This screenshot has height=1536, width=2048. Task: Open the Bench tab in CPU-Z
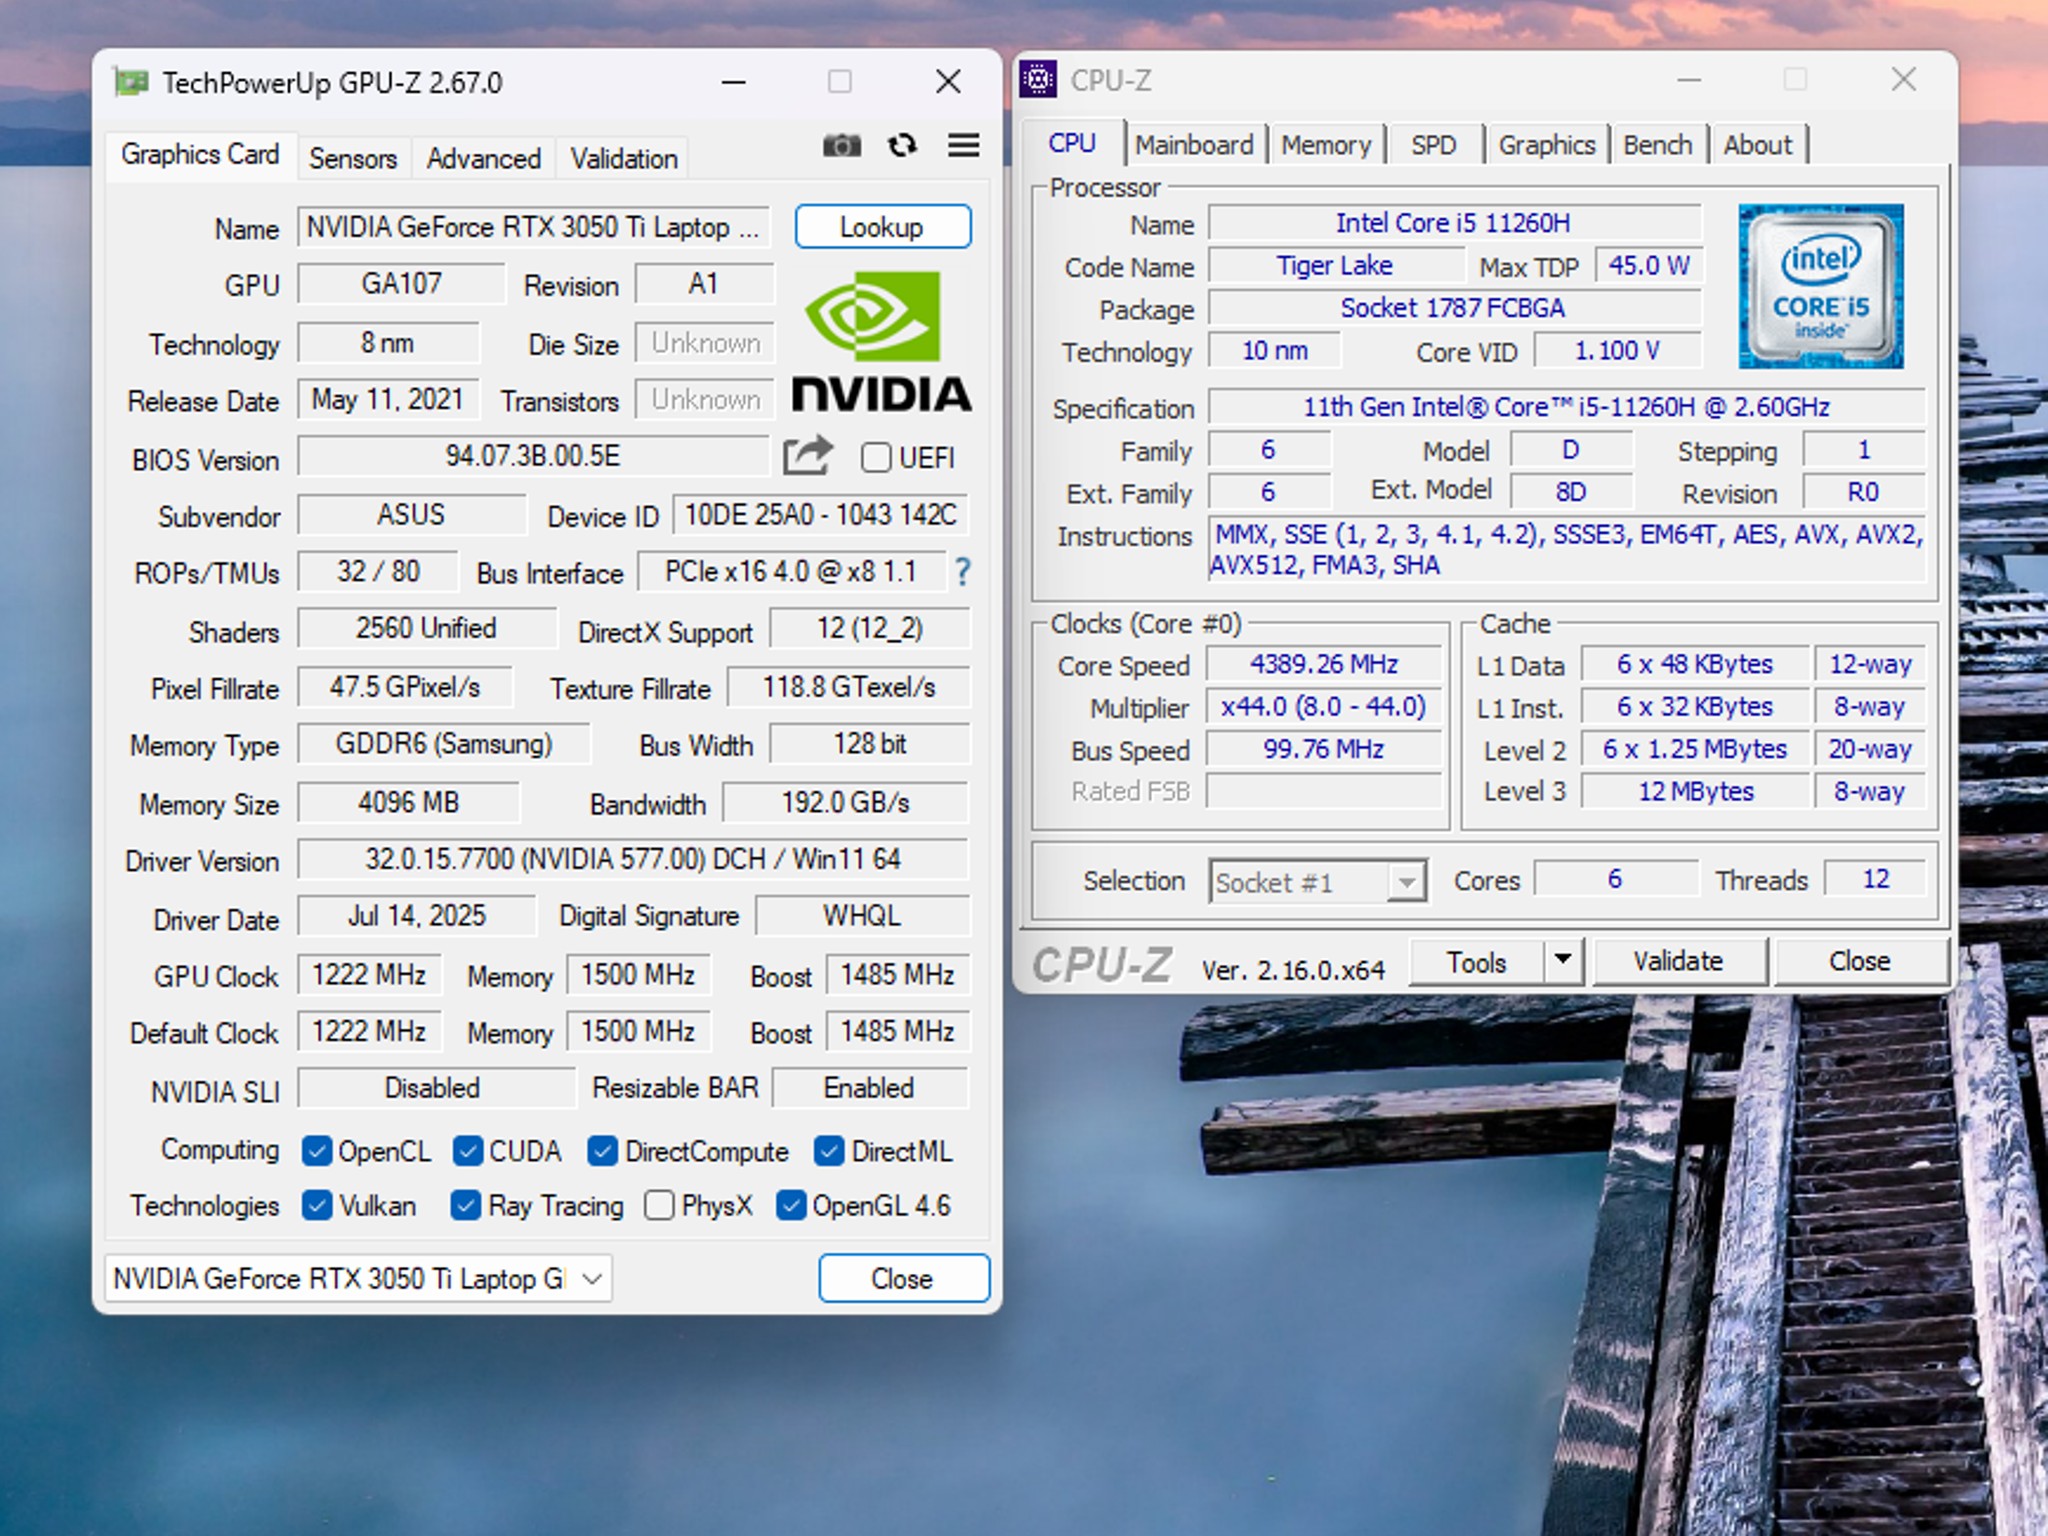[1658, 145]
